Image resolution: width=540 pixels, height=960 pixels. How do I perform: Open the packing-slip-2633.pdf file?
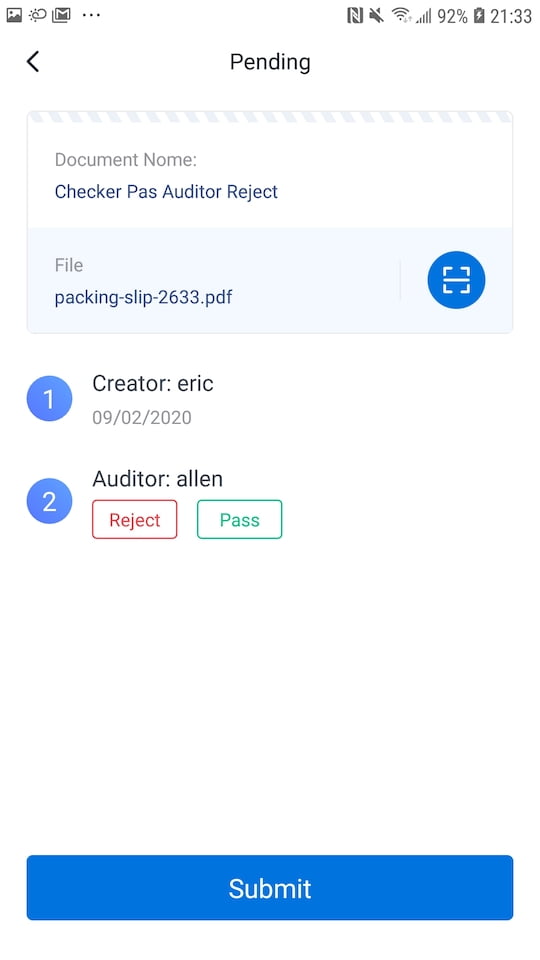(x=143, y=298)
